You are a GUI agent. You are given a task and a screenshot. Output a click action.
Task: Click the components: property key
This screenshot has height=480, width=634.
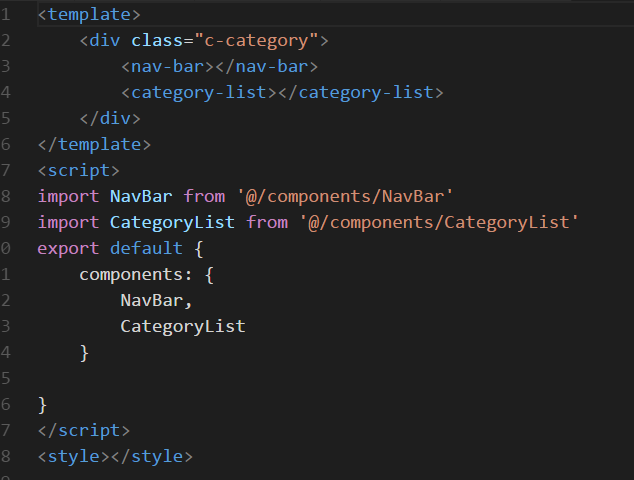[136, 275]
